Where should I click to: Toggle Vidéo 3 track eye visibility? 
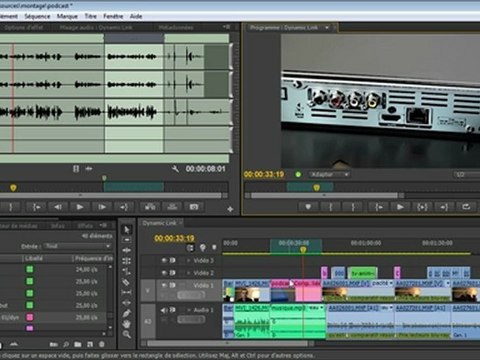(x=164, y=260)
